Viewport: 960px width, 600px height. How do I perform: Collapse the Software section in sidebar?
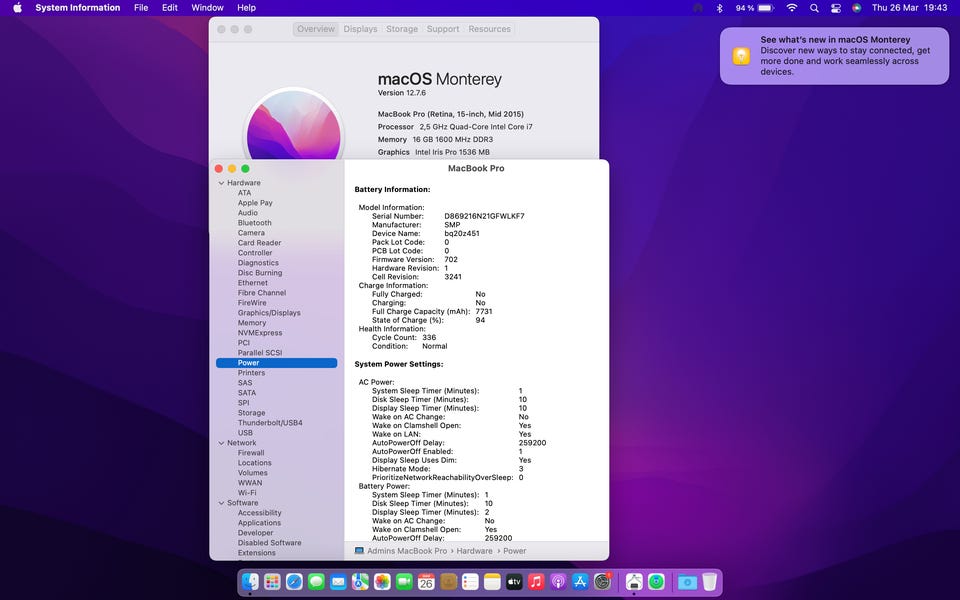coord(221,503)
